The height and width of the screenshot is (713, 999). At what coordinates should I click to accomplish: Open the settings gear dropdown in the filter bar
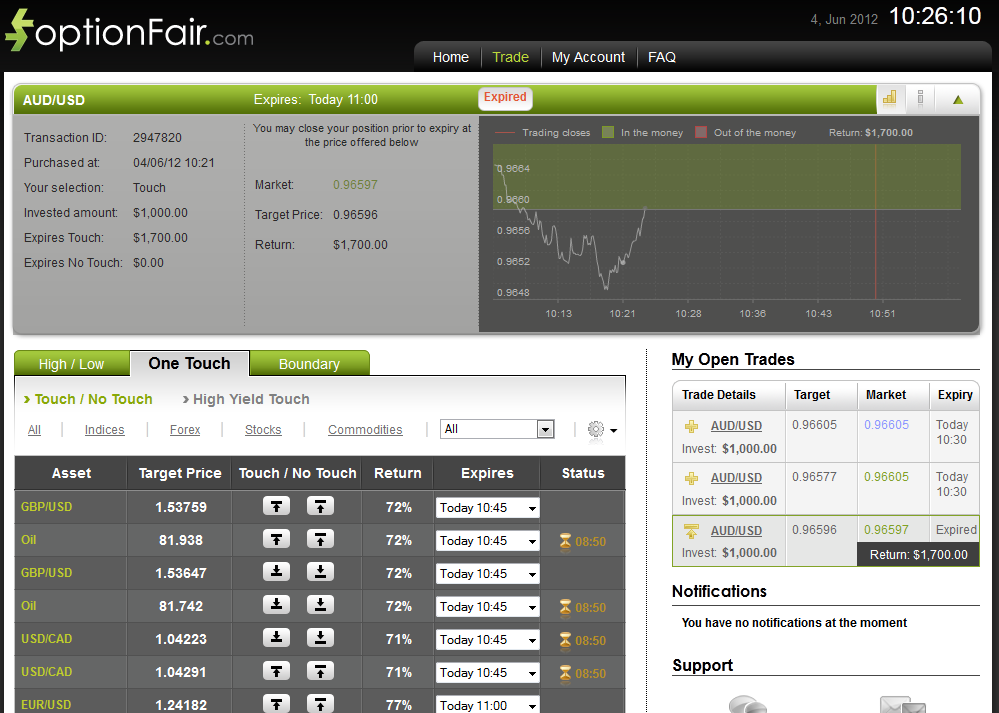pos(601,430)
